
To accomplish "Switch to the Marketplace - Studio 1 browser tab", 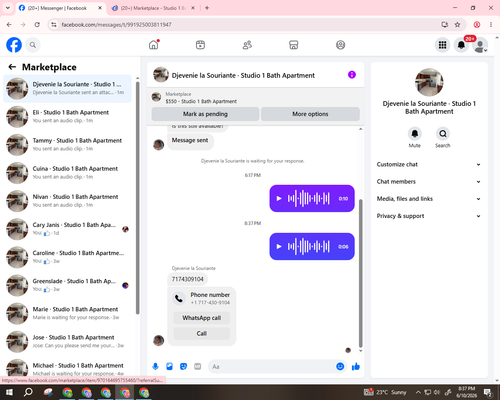I will [x=153, y=8].
